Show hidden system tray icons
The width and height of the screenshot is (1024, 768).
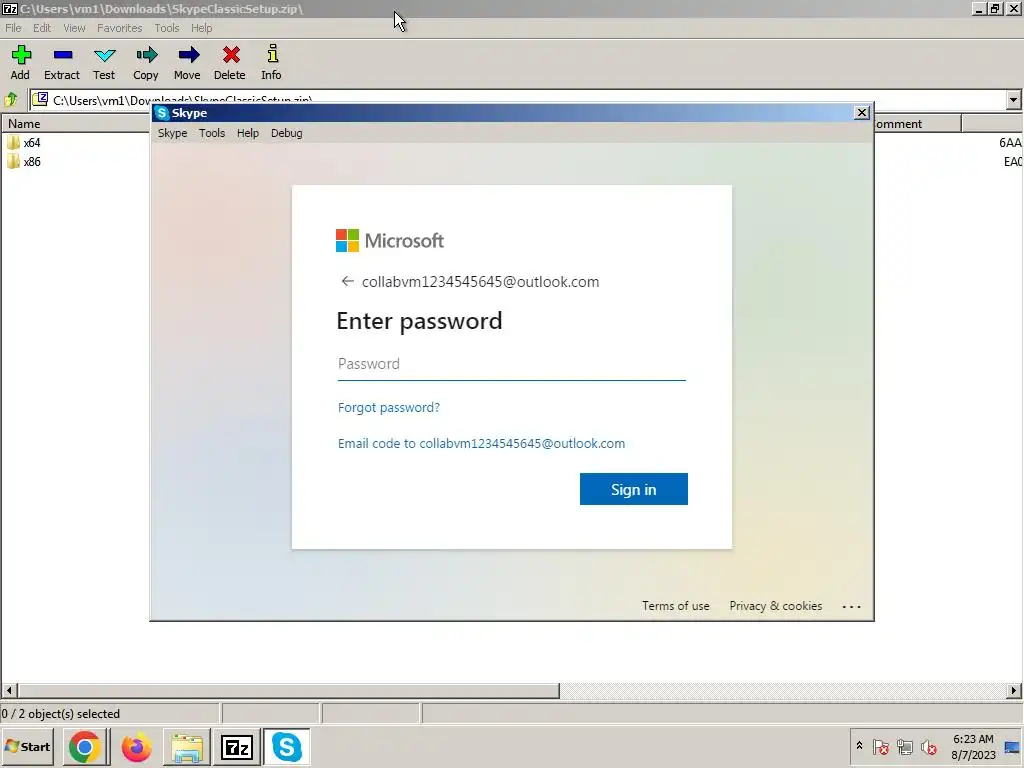click(859, 746)
